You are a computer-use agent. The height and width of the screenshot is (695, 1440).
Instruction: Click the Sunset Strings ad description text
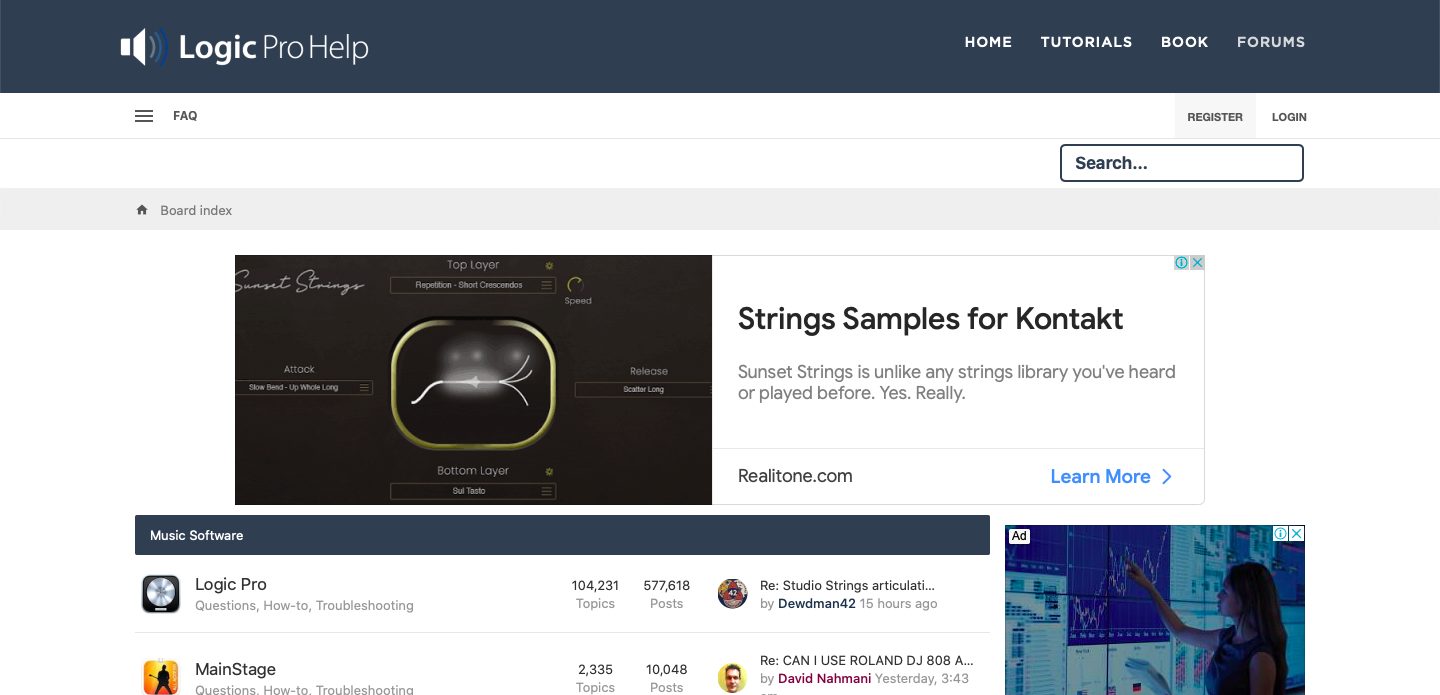tap(957, 382)
